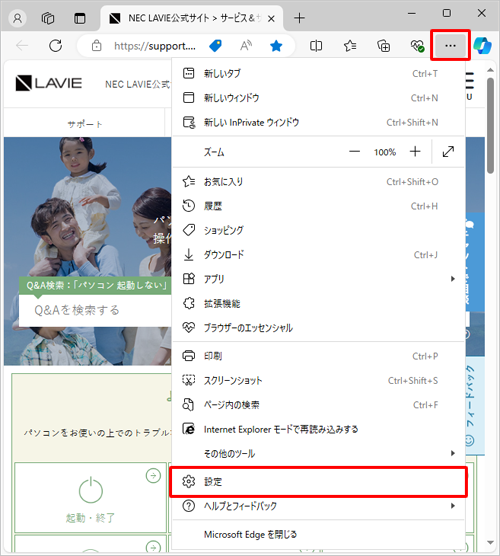The width and height of the screenshot is (500, 556).
Task: Click the NEC LAVIE公式 header text
Action: [138, 84]
